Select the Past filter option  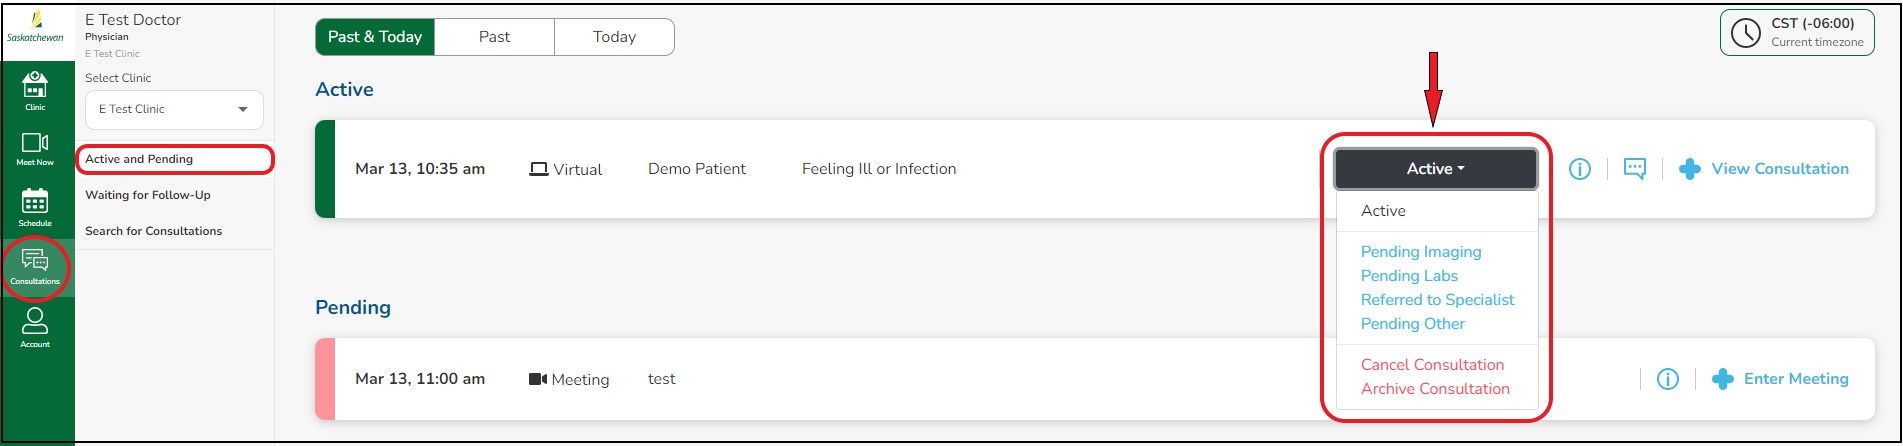(x=494, y=37)
